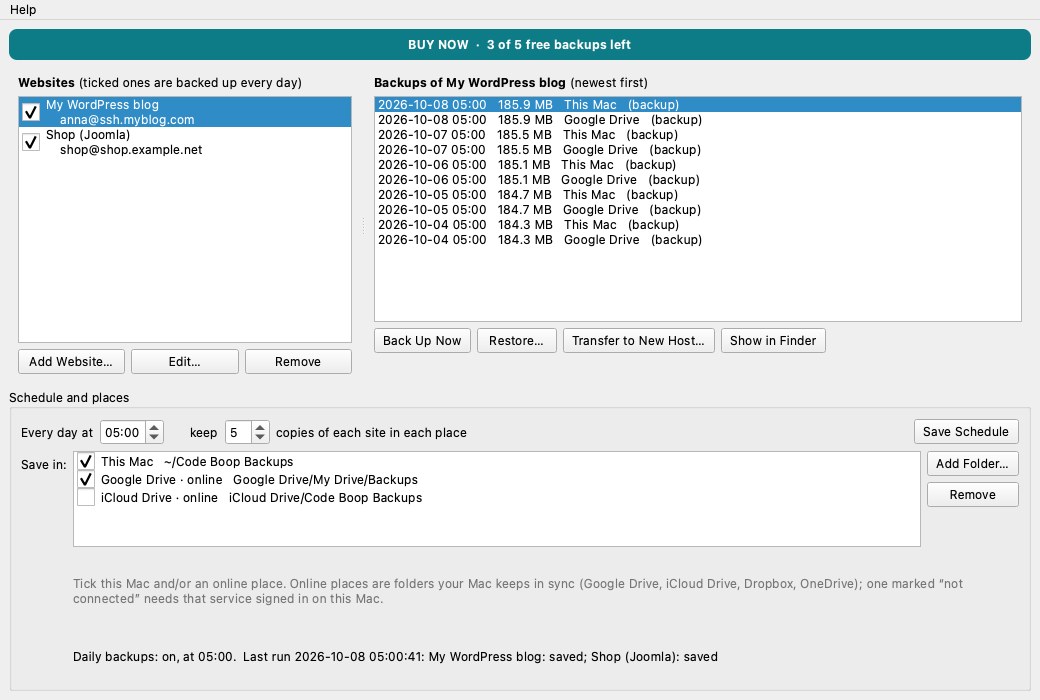
Task: Select ~/Code Boop Backups path text
Action: (x=229, y=462)
